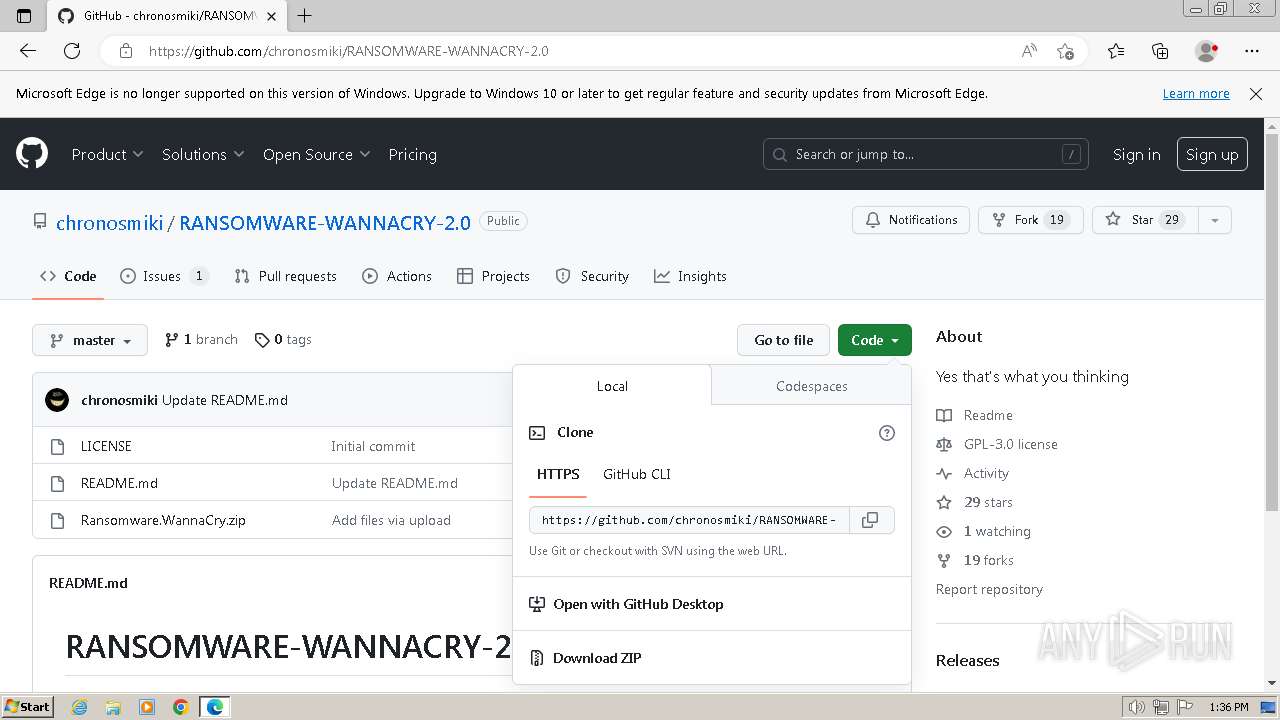1280x720 pixels.
Task: Open File Explorer from taskbar
Action: [x=113, y=707]
